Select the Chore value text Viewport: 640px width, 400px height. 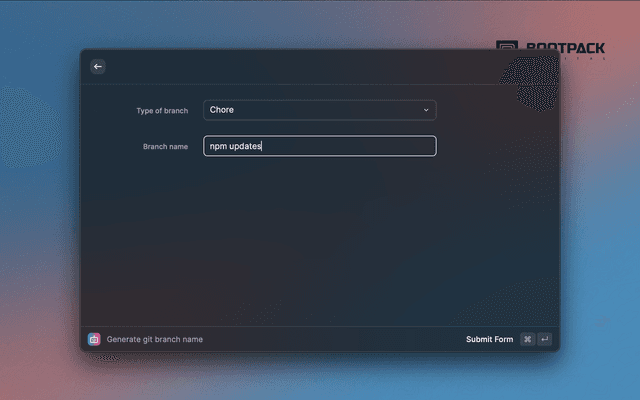click(x=222, y=110)
